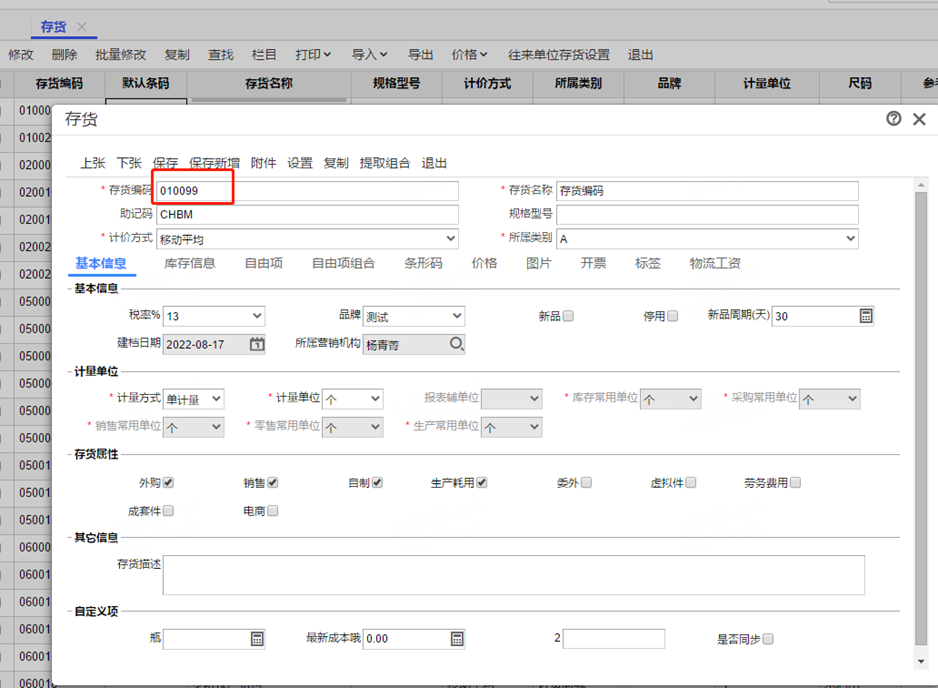Screen dimensions: 938x688
Task: Enable the 停用 checkbox
Action: pyautogui.click(x=672, y=316)
